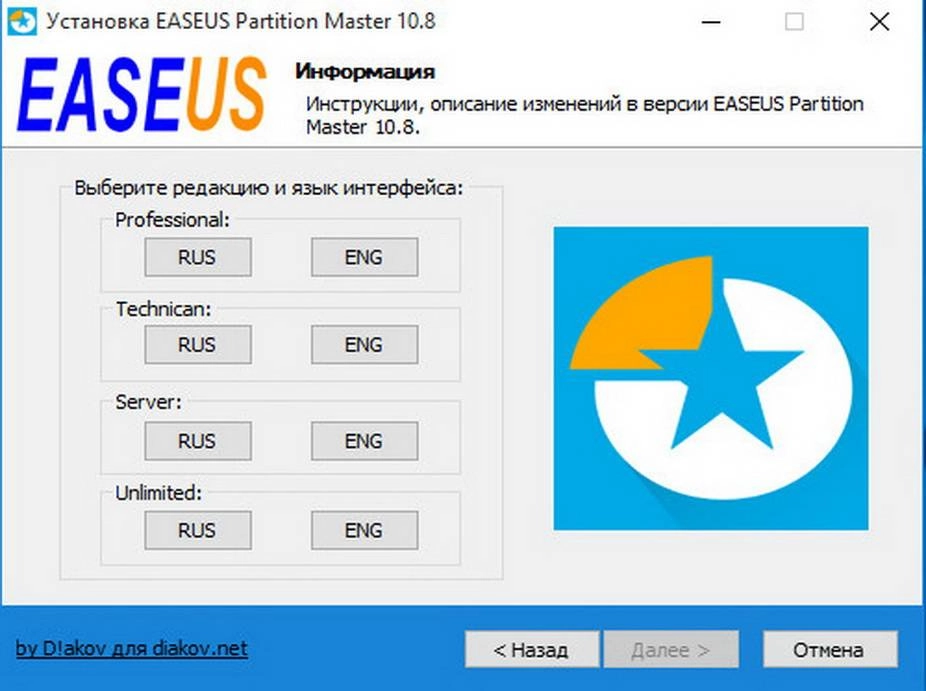
Task: Choose ENG under Professional edition
Action: pos(364,257)
